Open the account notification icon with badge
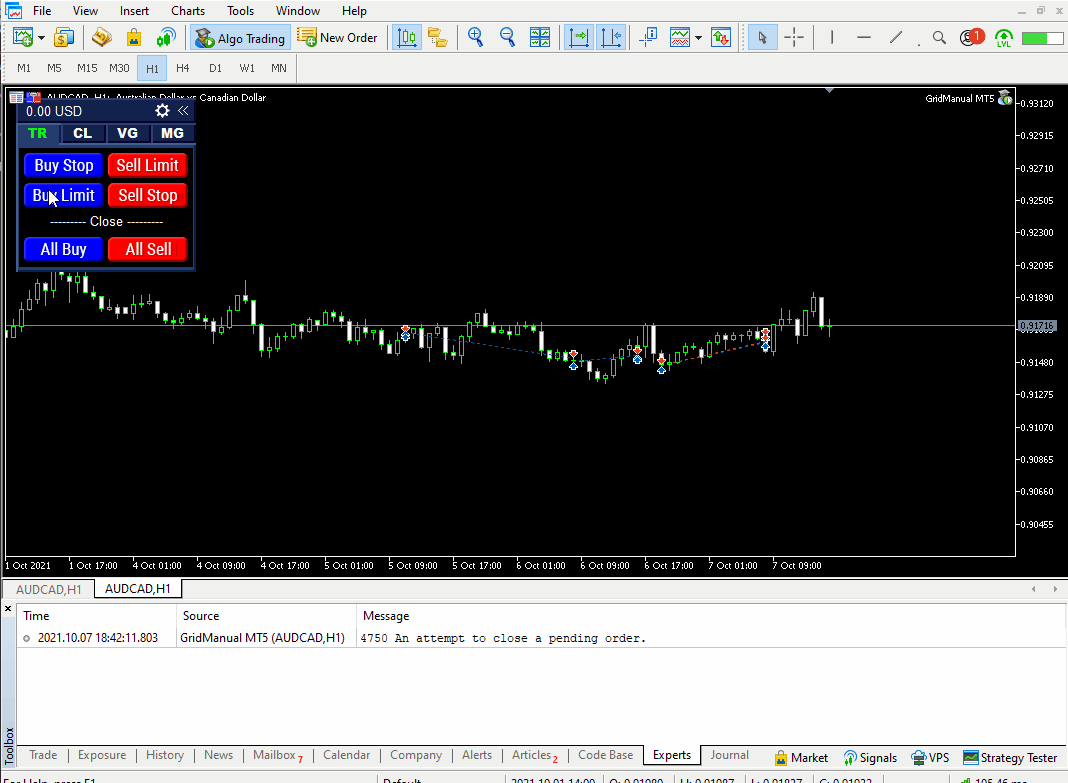Image resolution: width=1068 pixels, height=783 pixels. coord(972,37)
